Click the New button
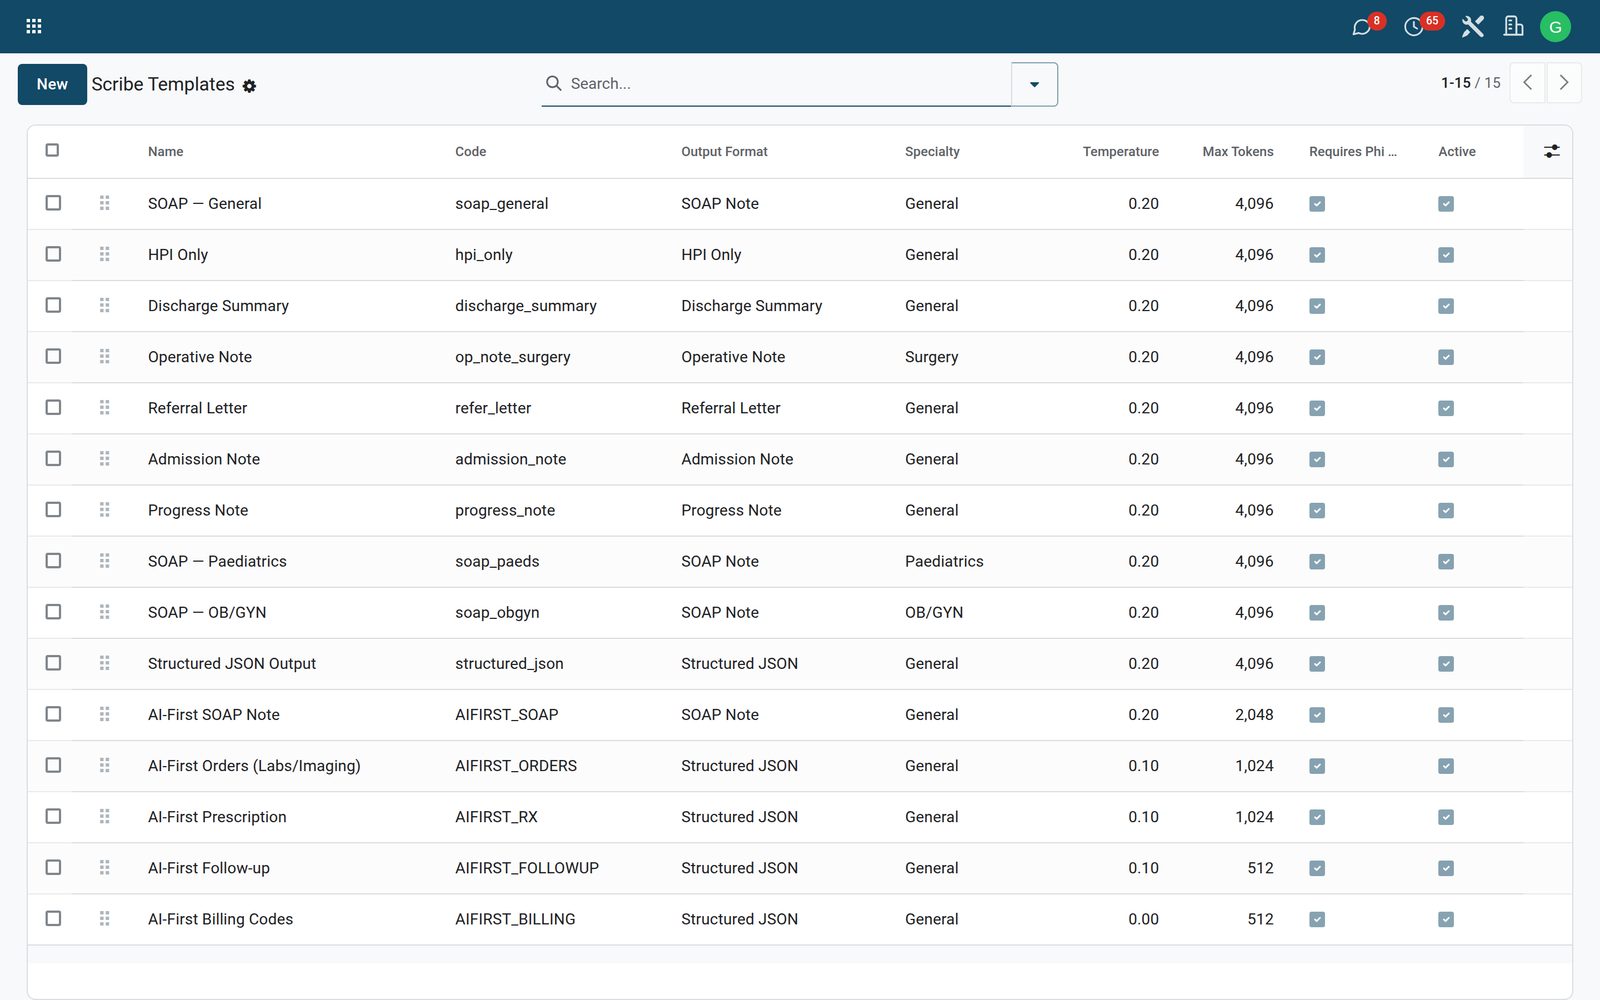Screen dimensions: 1600x1000 click(x=52, y=84)
